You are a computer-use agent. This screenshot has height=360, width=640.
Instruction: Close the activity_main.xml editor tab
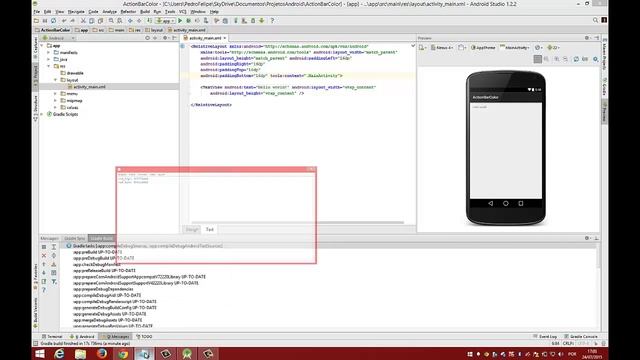(225, 38)
